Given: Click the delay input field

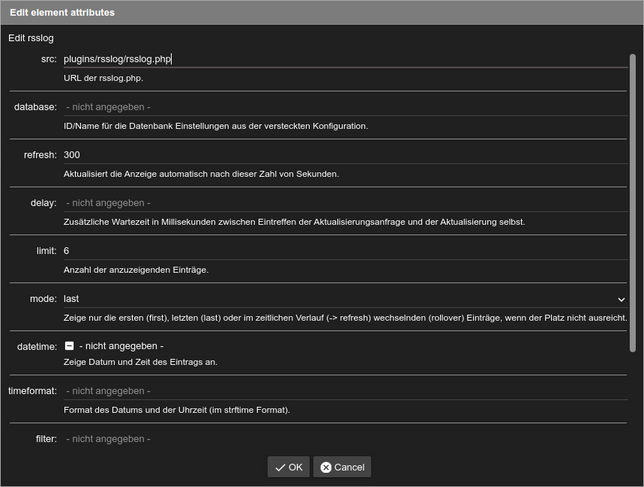Looking at the screenshot, I should pos(345,203).
